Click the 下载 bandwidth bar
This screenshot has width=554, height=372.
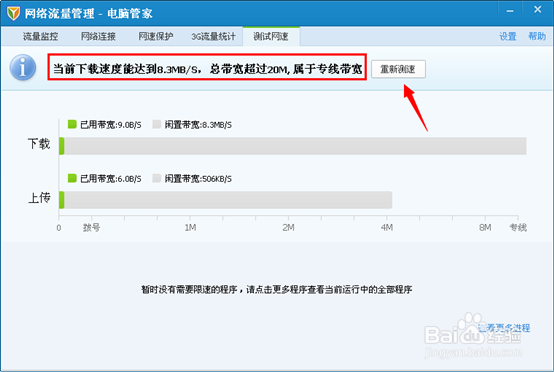293,146
